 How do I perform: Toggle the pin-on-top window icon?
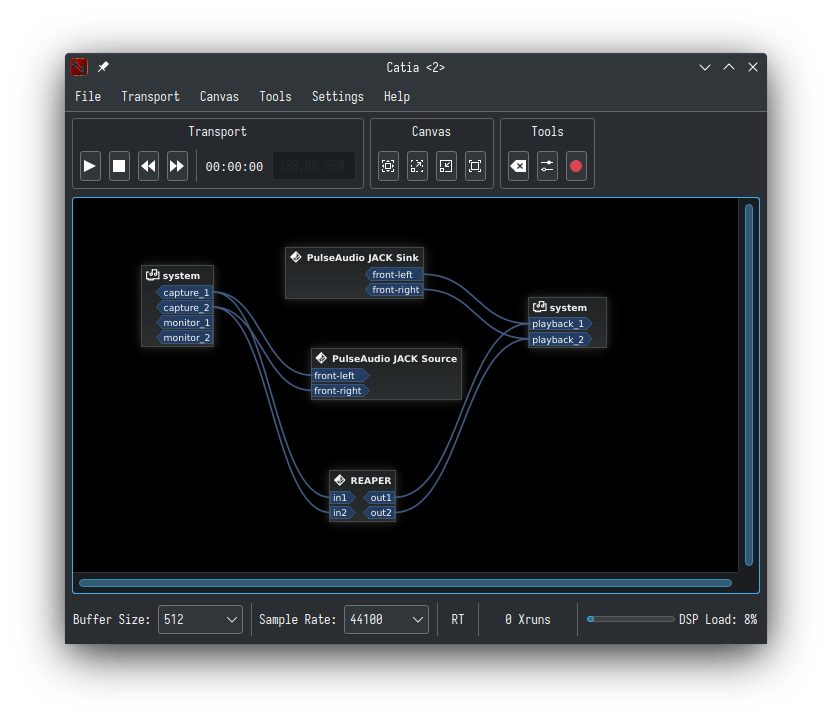[x=101, y=67]
